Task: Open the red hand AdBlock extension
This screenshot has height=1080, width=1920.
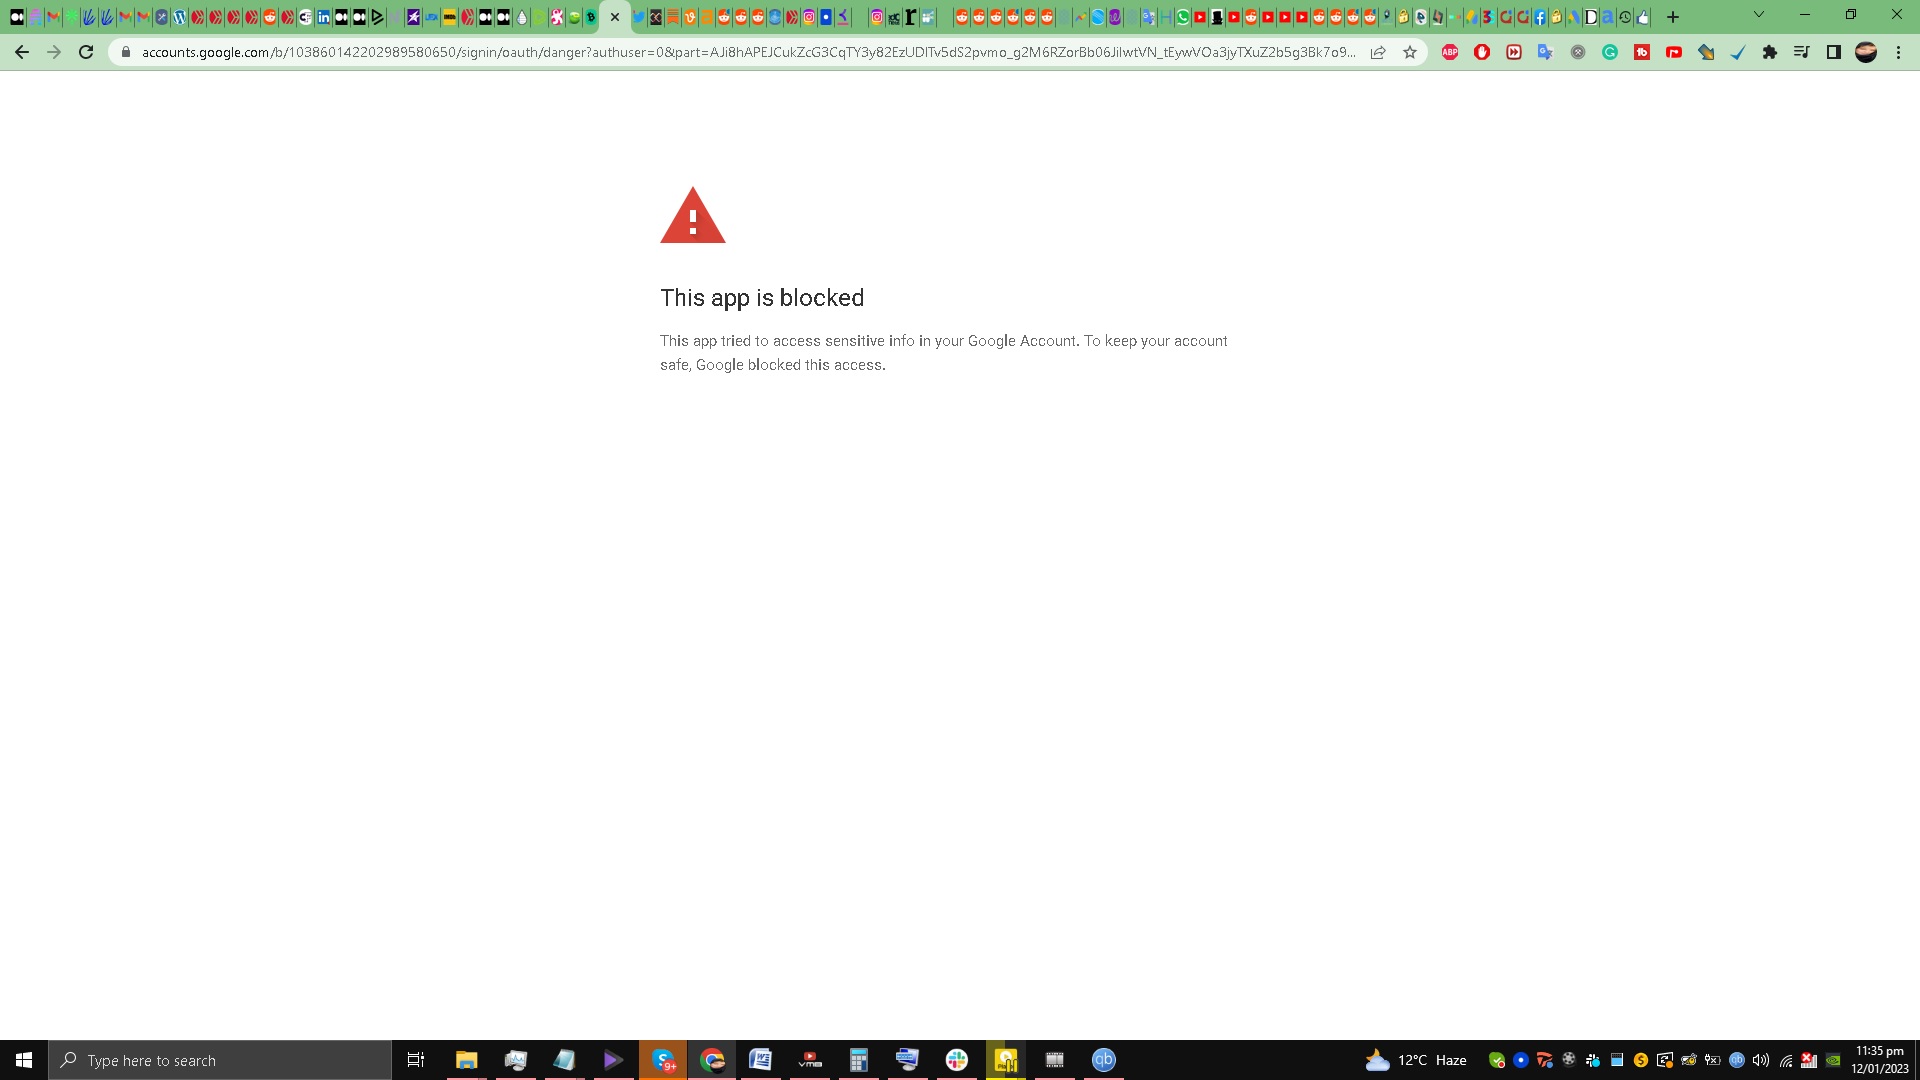Action: (1482, 52)
